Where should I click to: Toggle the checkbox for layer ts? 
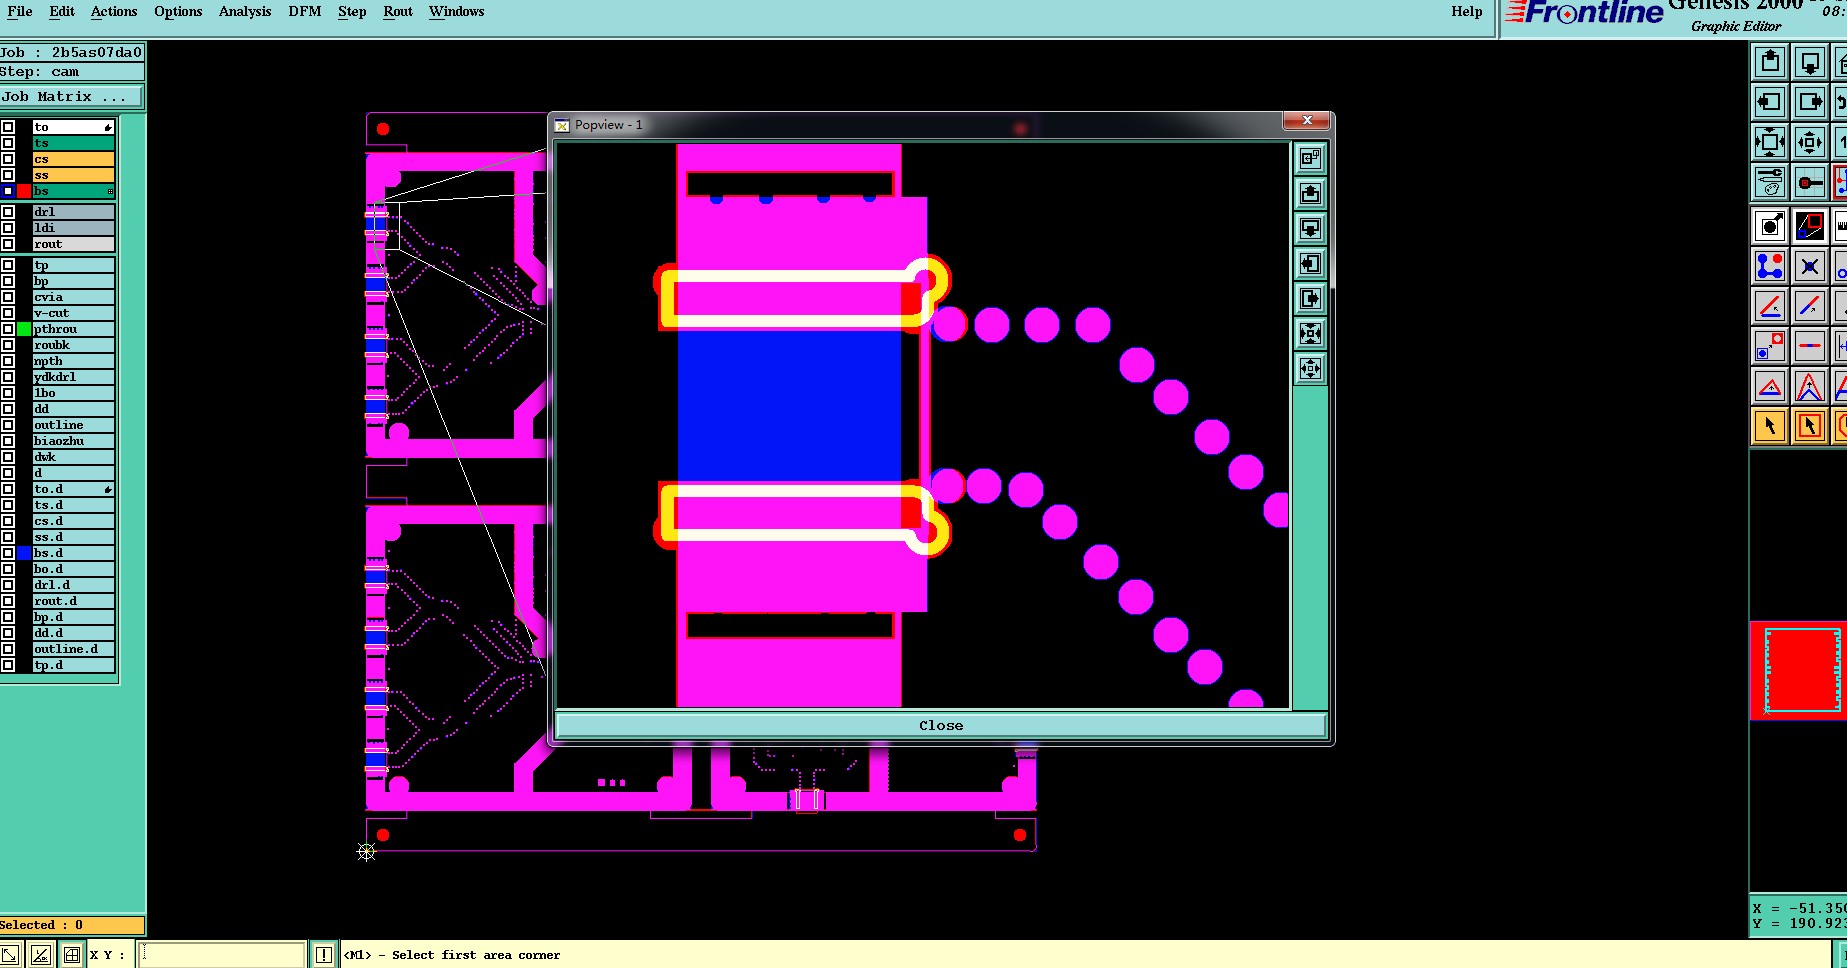tap(8, 143)
